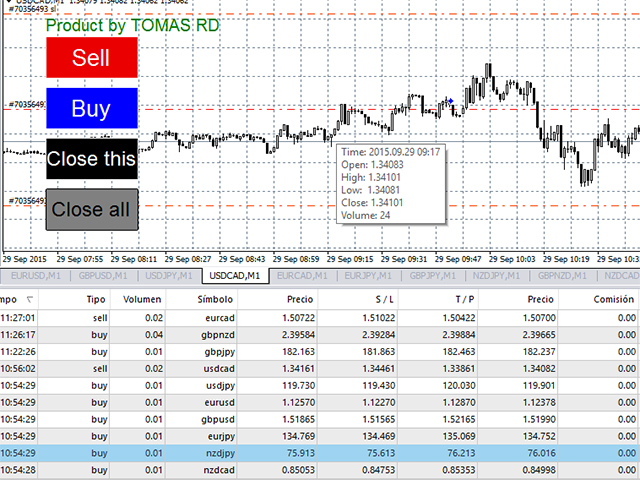640x480 pixels.
Task: Click the time column sort arrow
Action: pyautogui.click(x=29, y=300)
